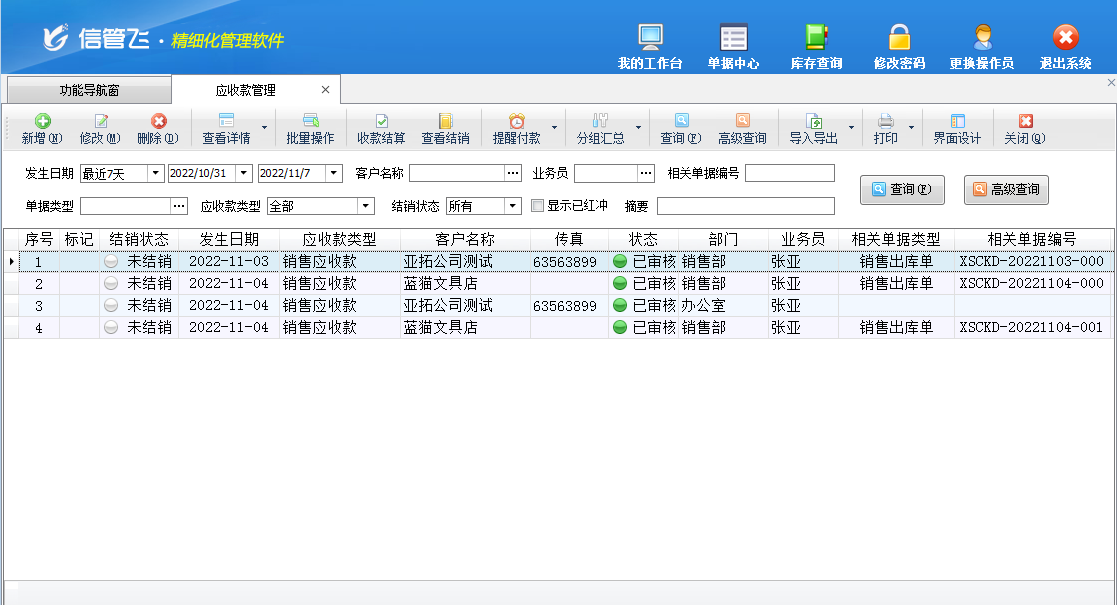This screenshot has height=605, width=1117.
Task: Switch to the 功能导航窗 tab
Action: point(88,90)
